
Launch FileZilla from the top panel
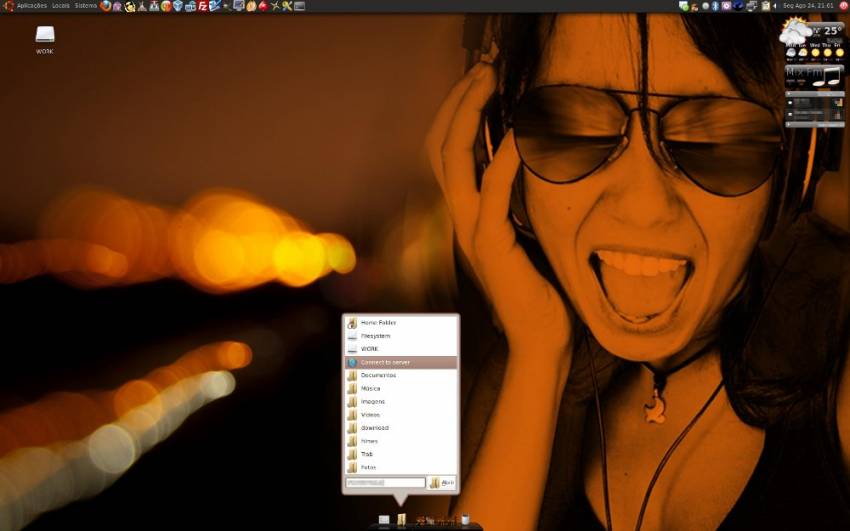[202, 6]
